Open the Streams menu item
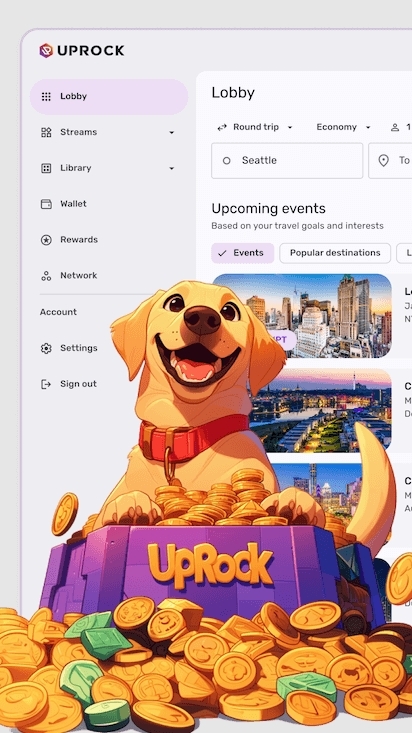 (109, 132)
